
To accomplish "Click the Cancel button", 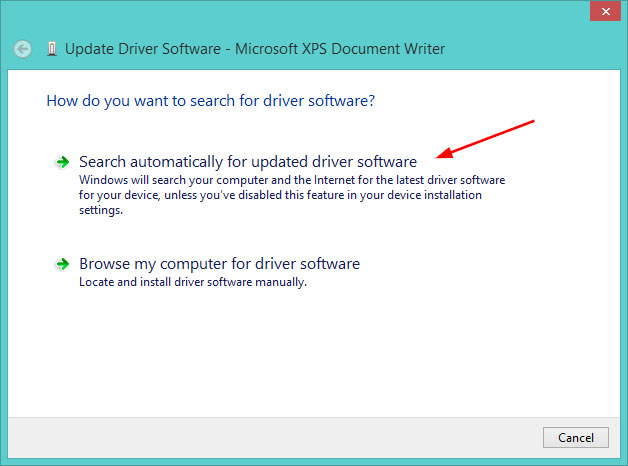I will pos(576,438).
